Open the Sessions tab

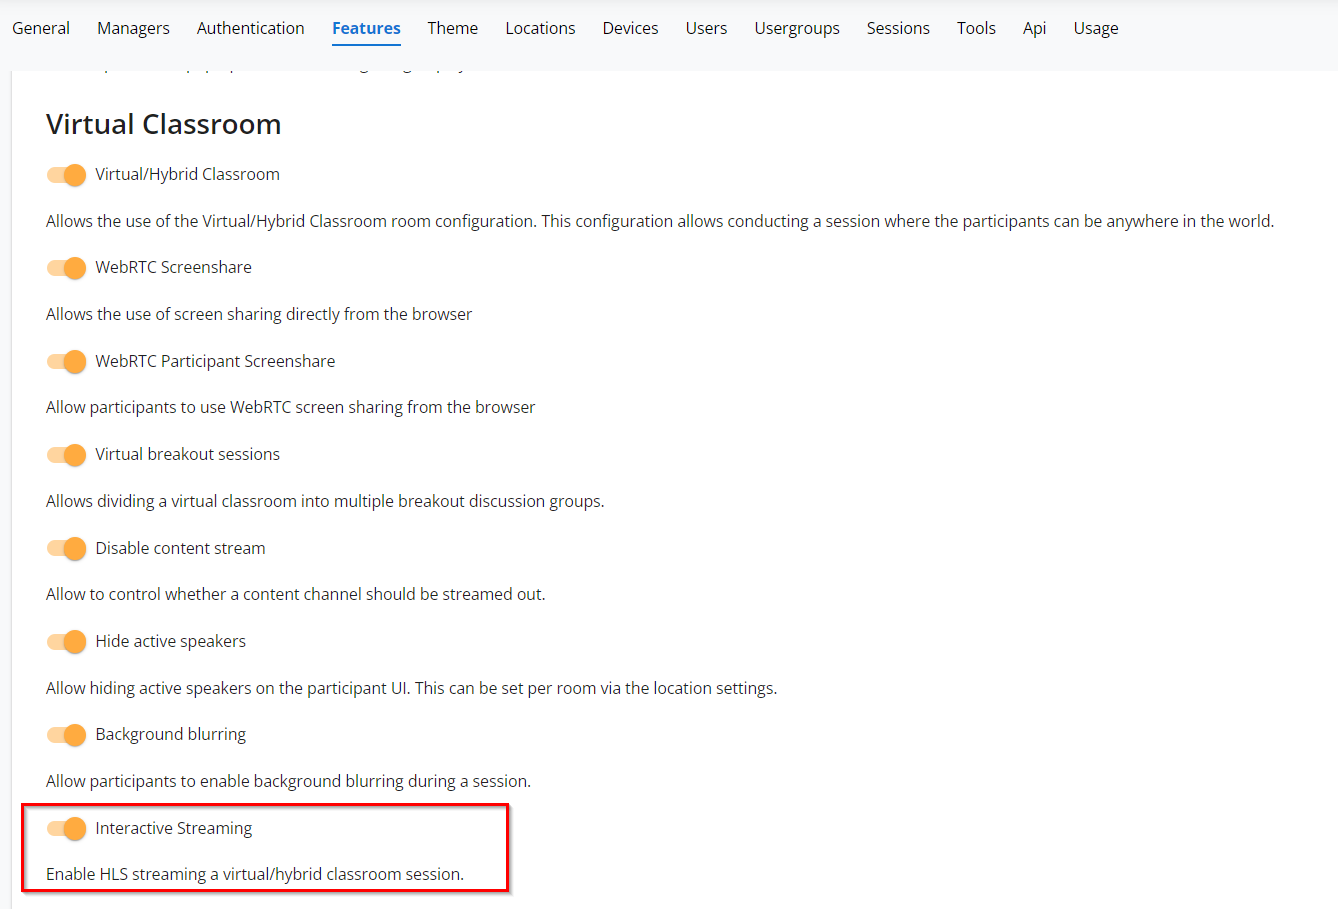pyautogui.click(x=898, y=28)
